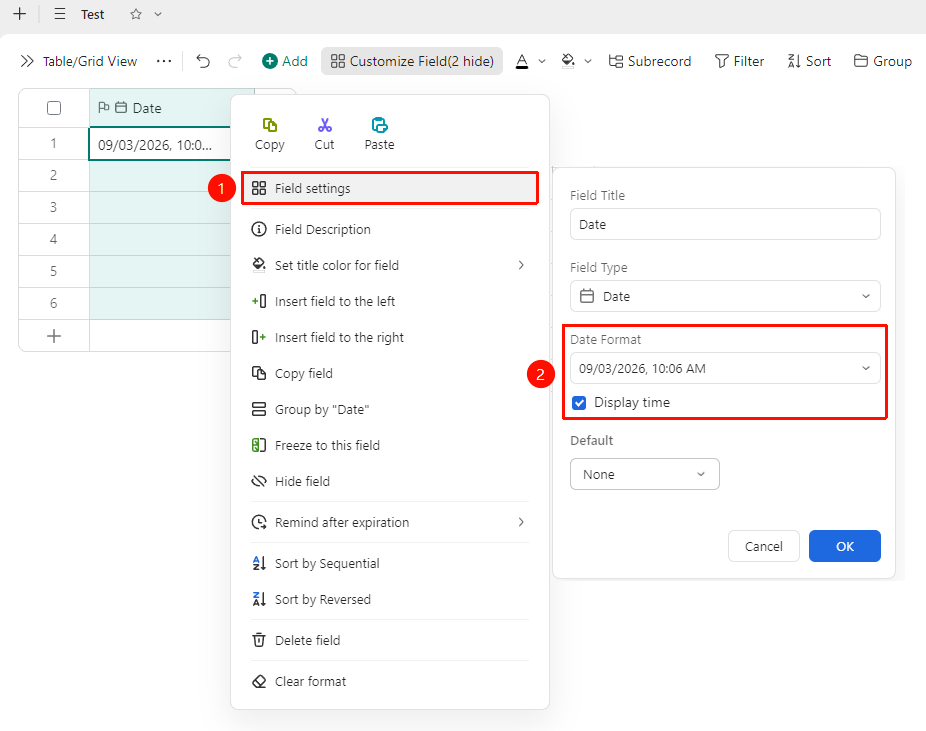Select Group by "Date" entry
Image resolution: width=926 pixels, height=731 pixels.
click(x=390, y=409)
